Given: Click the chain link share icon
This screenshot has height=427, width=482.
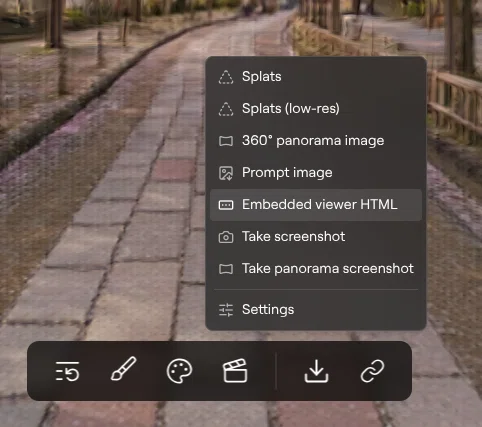Looking at the screenshot, I should [372, 371].
